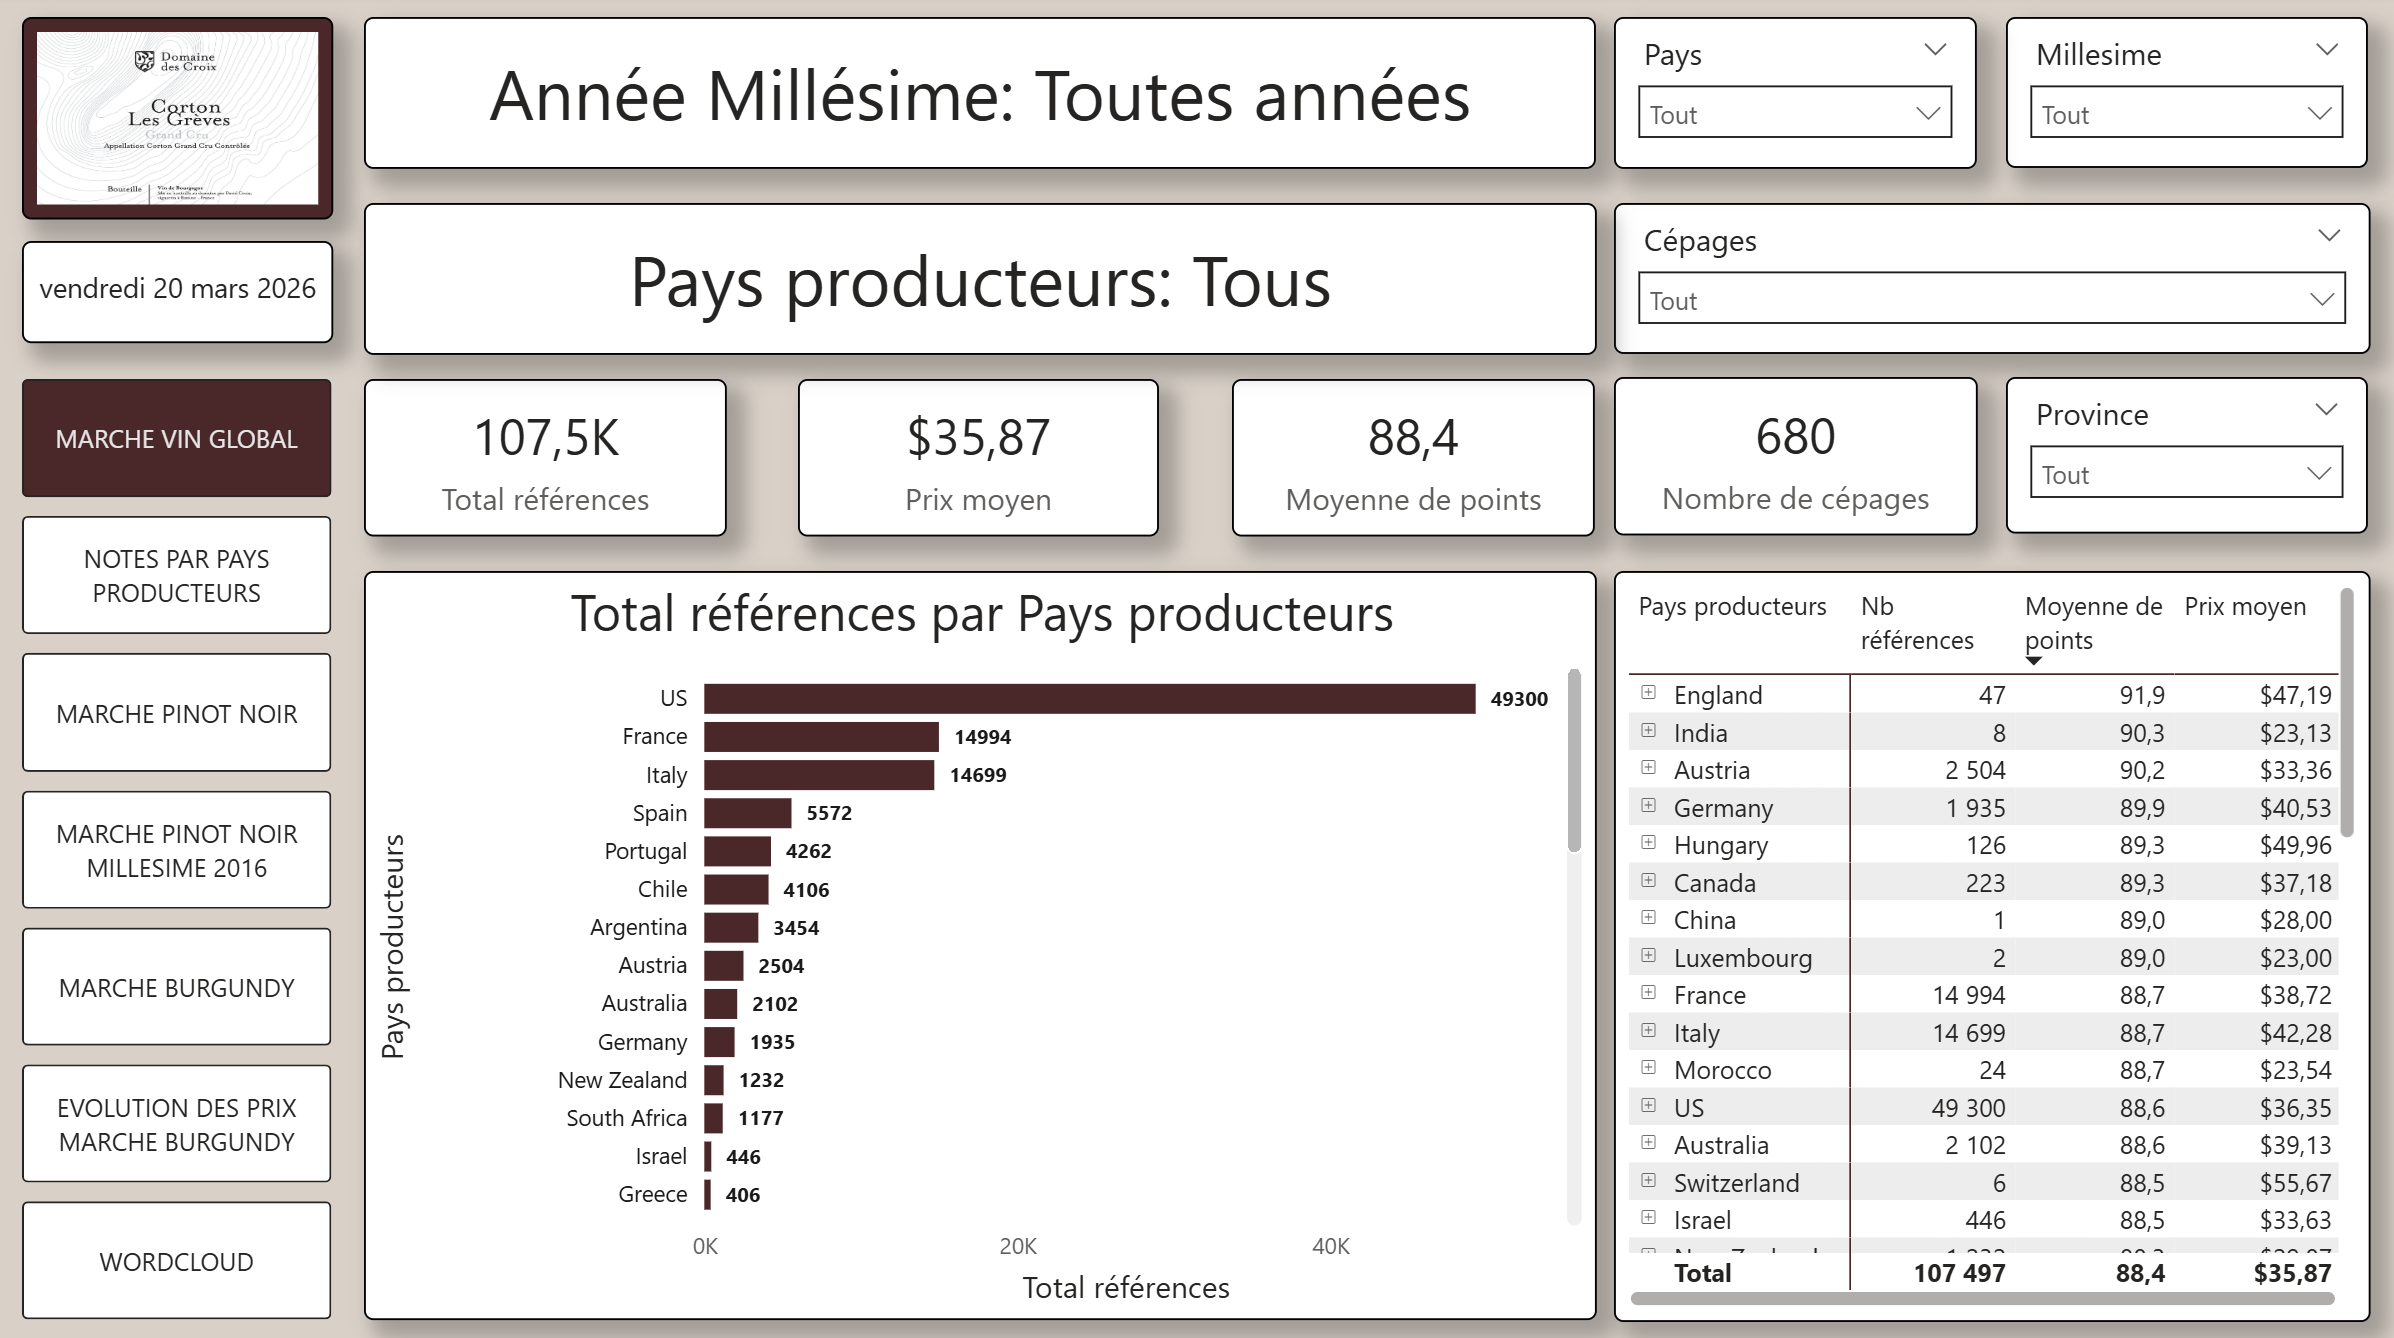Sort table by Nb références header

click(x=1917, y=623)
